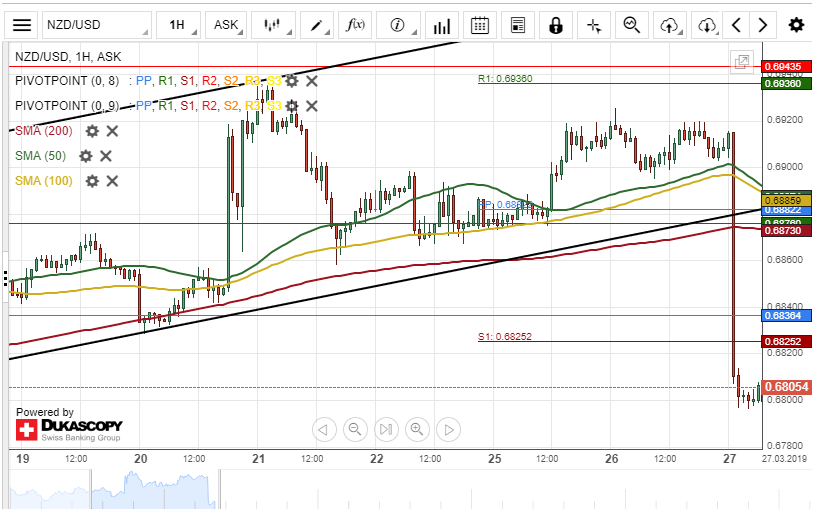The width and height of the screenshot is (818, 513).
Task: Enable the crosshair cursor tool
Action: coord(594,25)
